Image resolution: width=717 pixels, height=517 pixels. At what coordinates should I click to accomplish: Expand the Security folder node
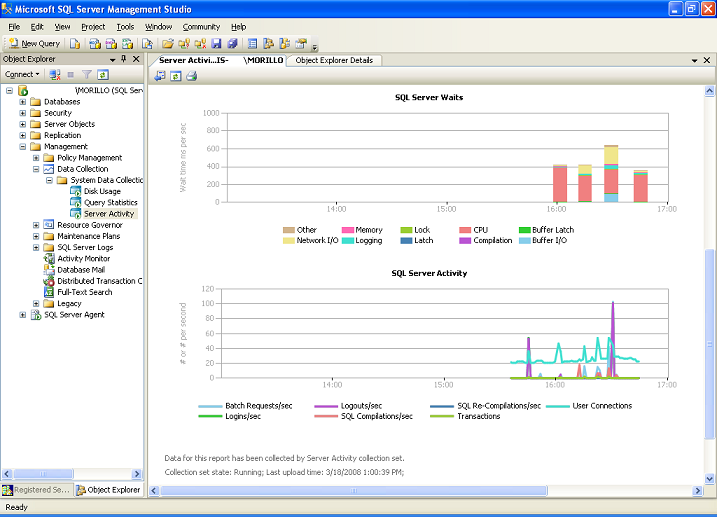point(22,113)
